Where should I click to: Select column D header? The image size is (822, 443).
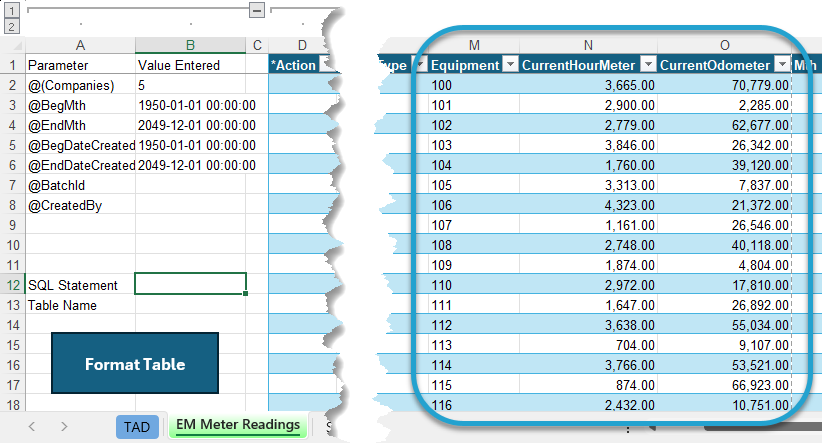coord(302,45)
